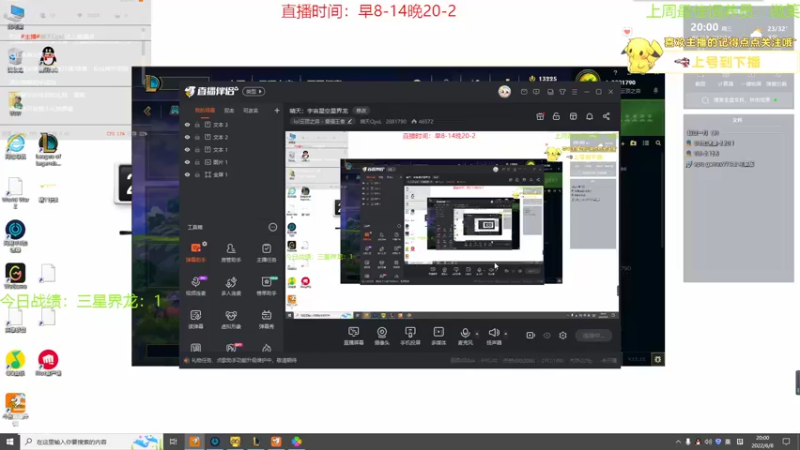Click the user avatar in title bar
The height and width of the screenshot is (450, 800).
(x=505, y=91)
